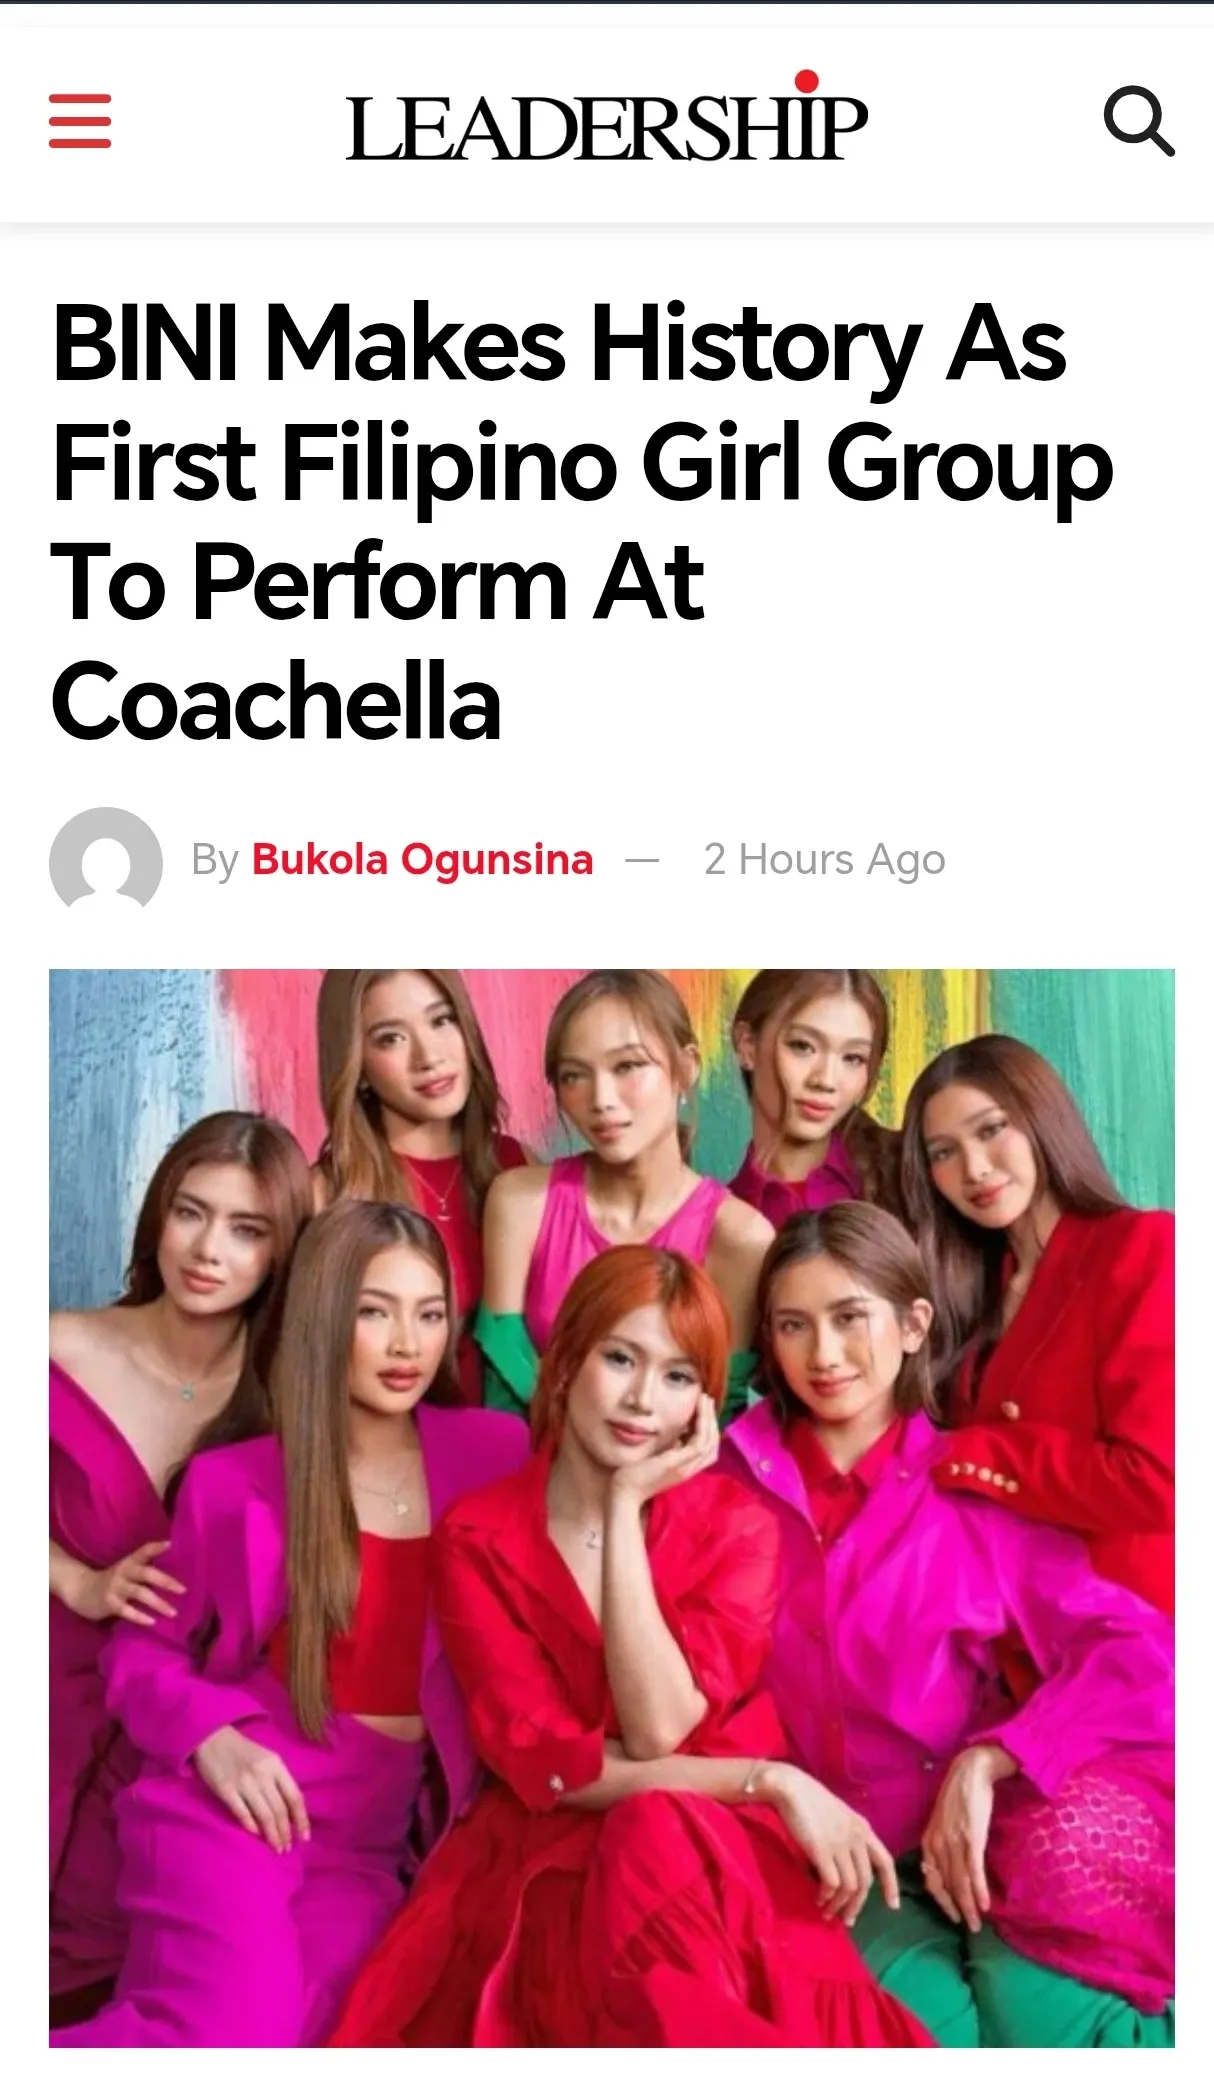Click the word "Coachella" in the headline

pos(276,702)
